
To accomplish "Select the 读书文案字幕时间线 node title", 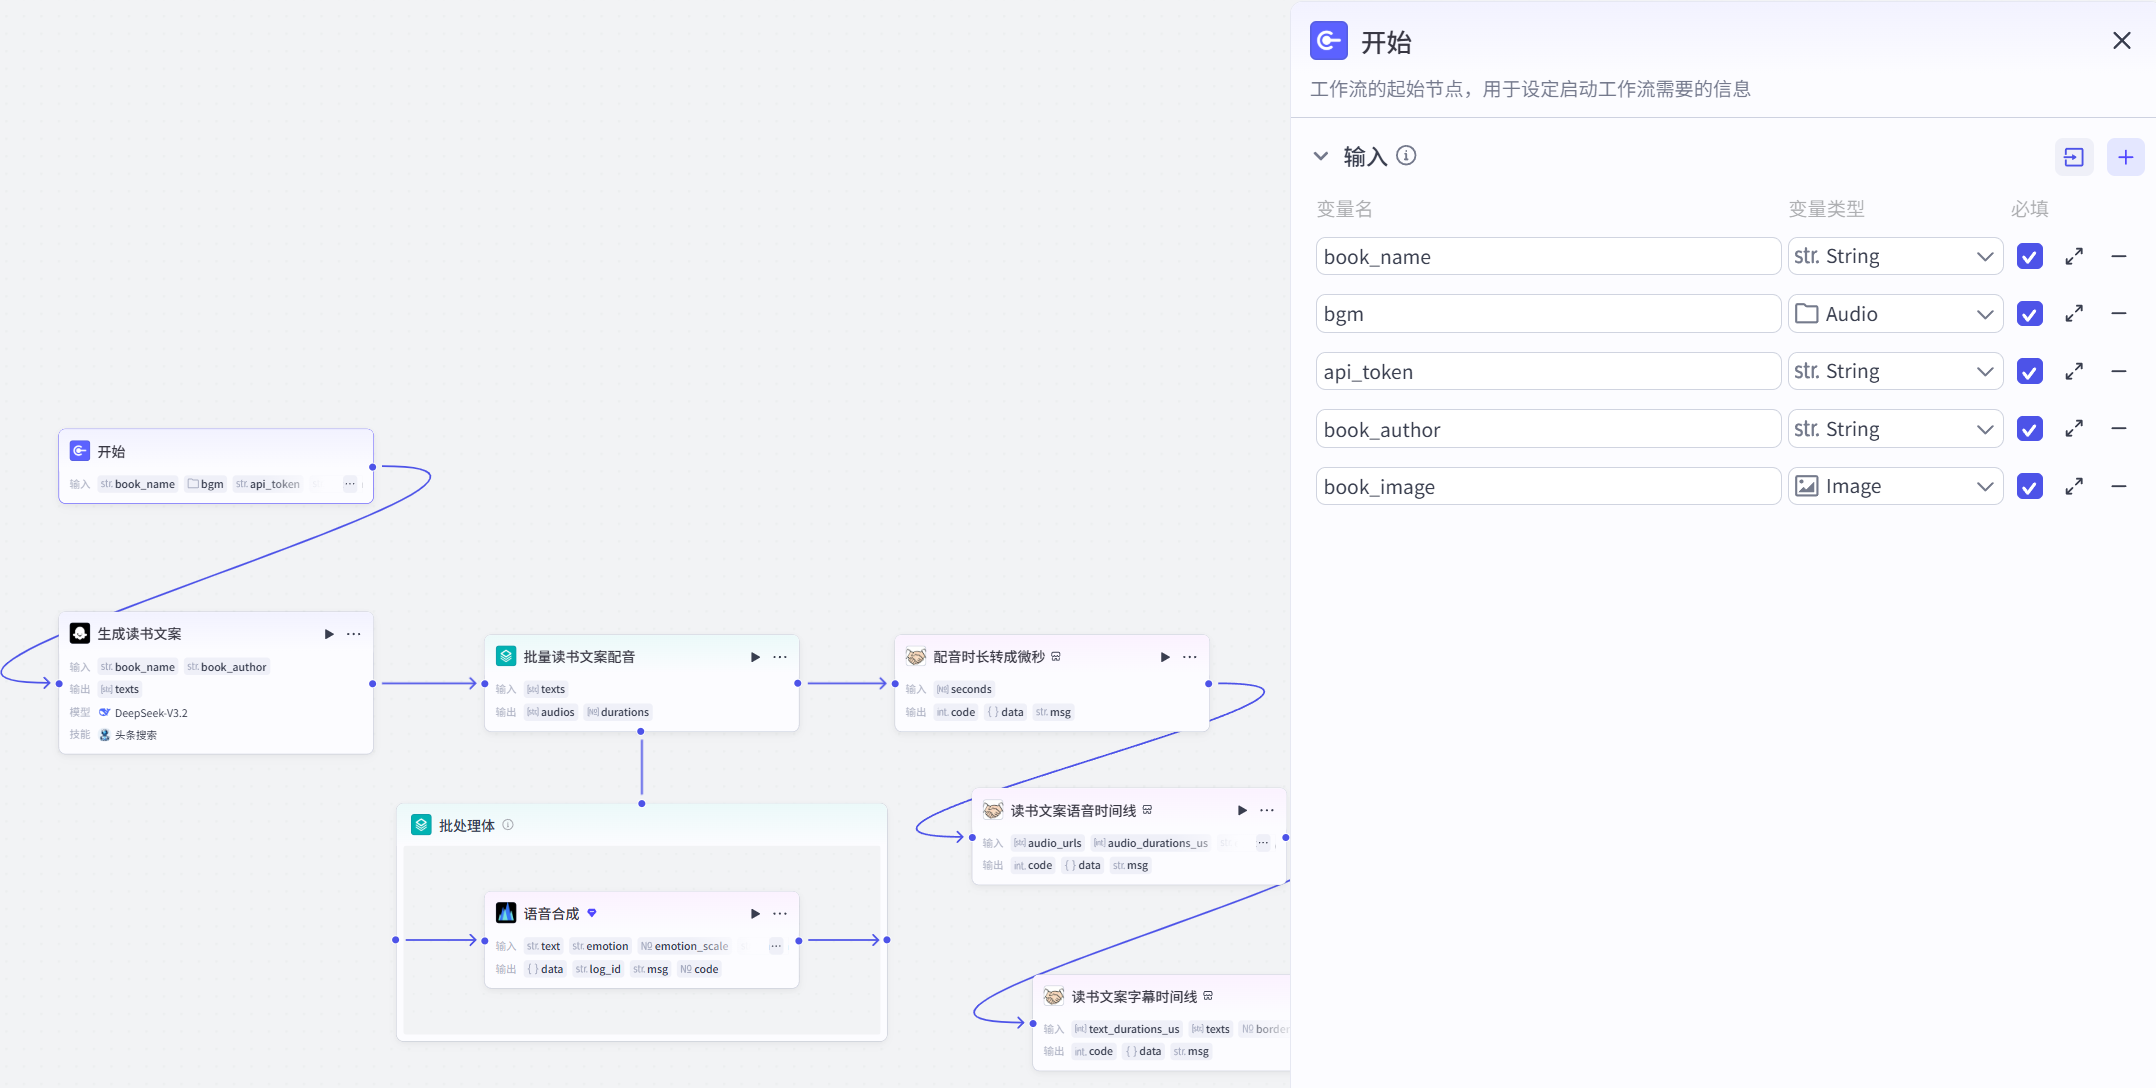I will 1134,997.
